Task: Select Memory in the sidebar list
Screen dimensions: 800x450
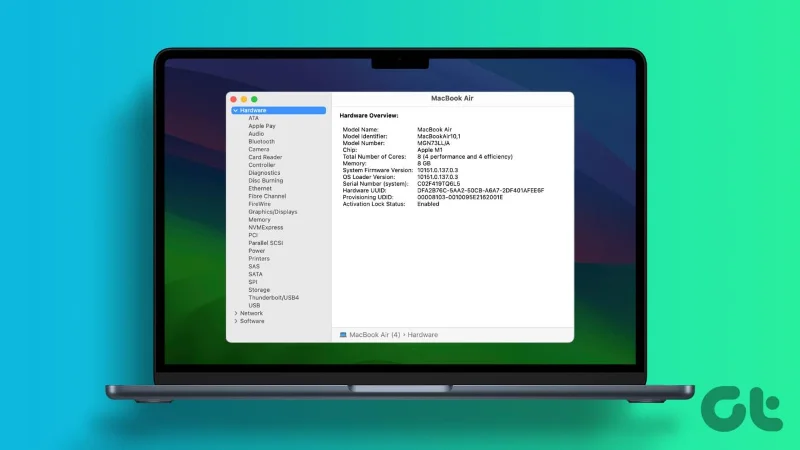Action: tap(259, 219)
